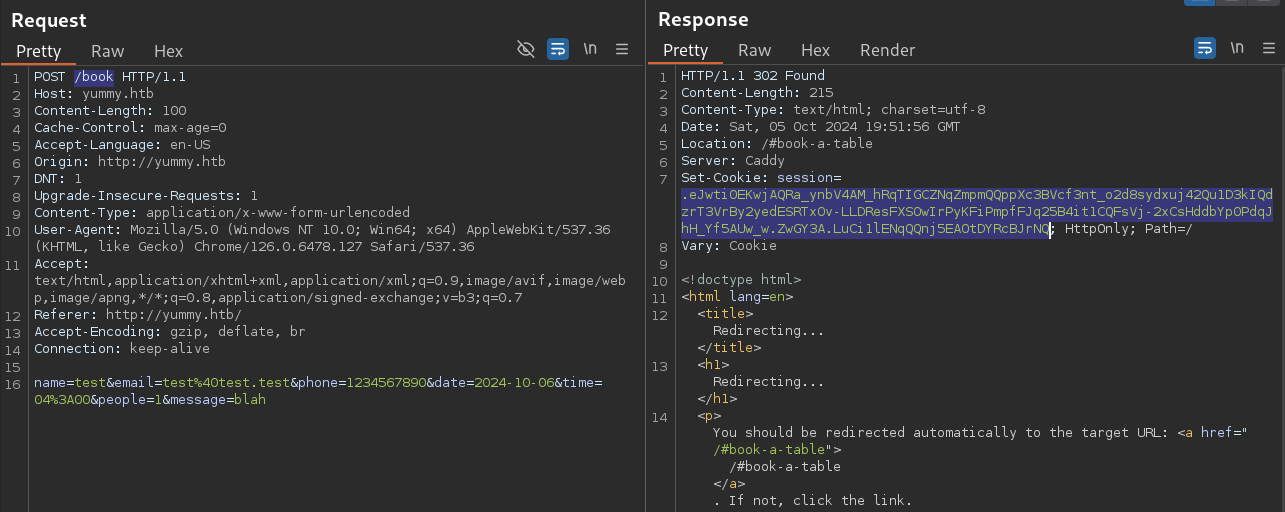Click the 'Connection: keep-alive' header
Viewport: 1285px width, 512px height.
[122, 349]
